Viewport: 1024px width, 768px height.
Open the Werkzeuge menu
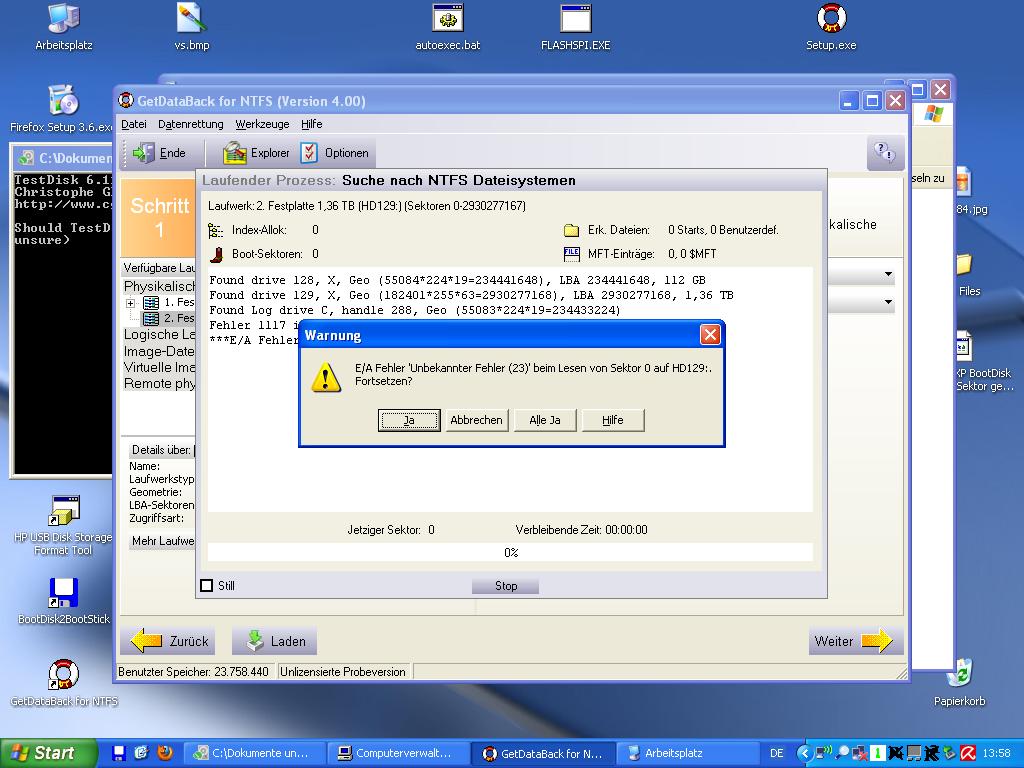(x=263, y=124)
